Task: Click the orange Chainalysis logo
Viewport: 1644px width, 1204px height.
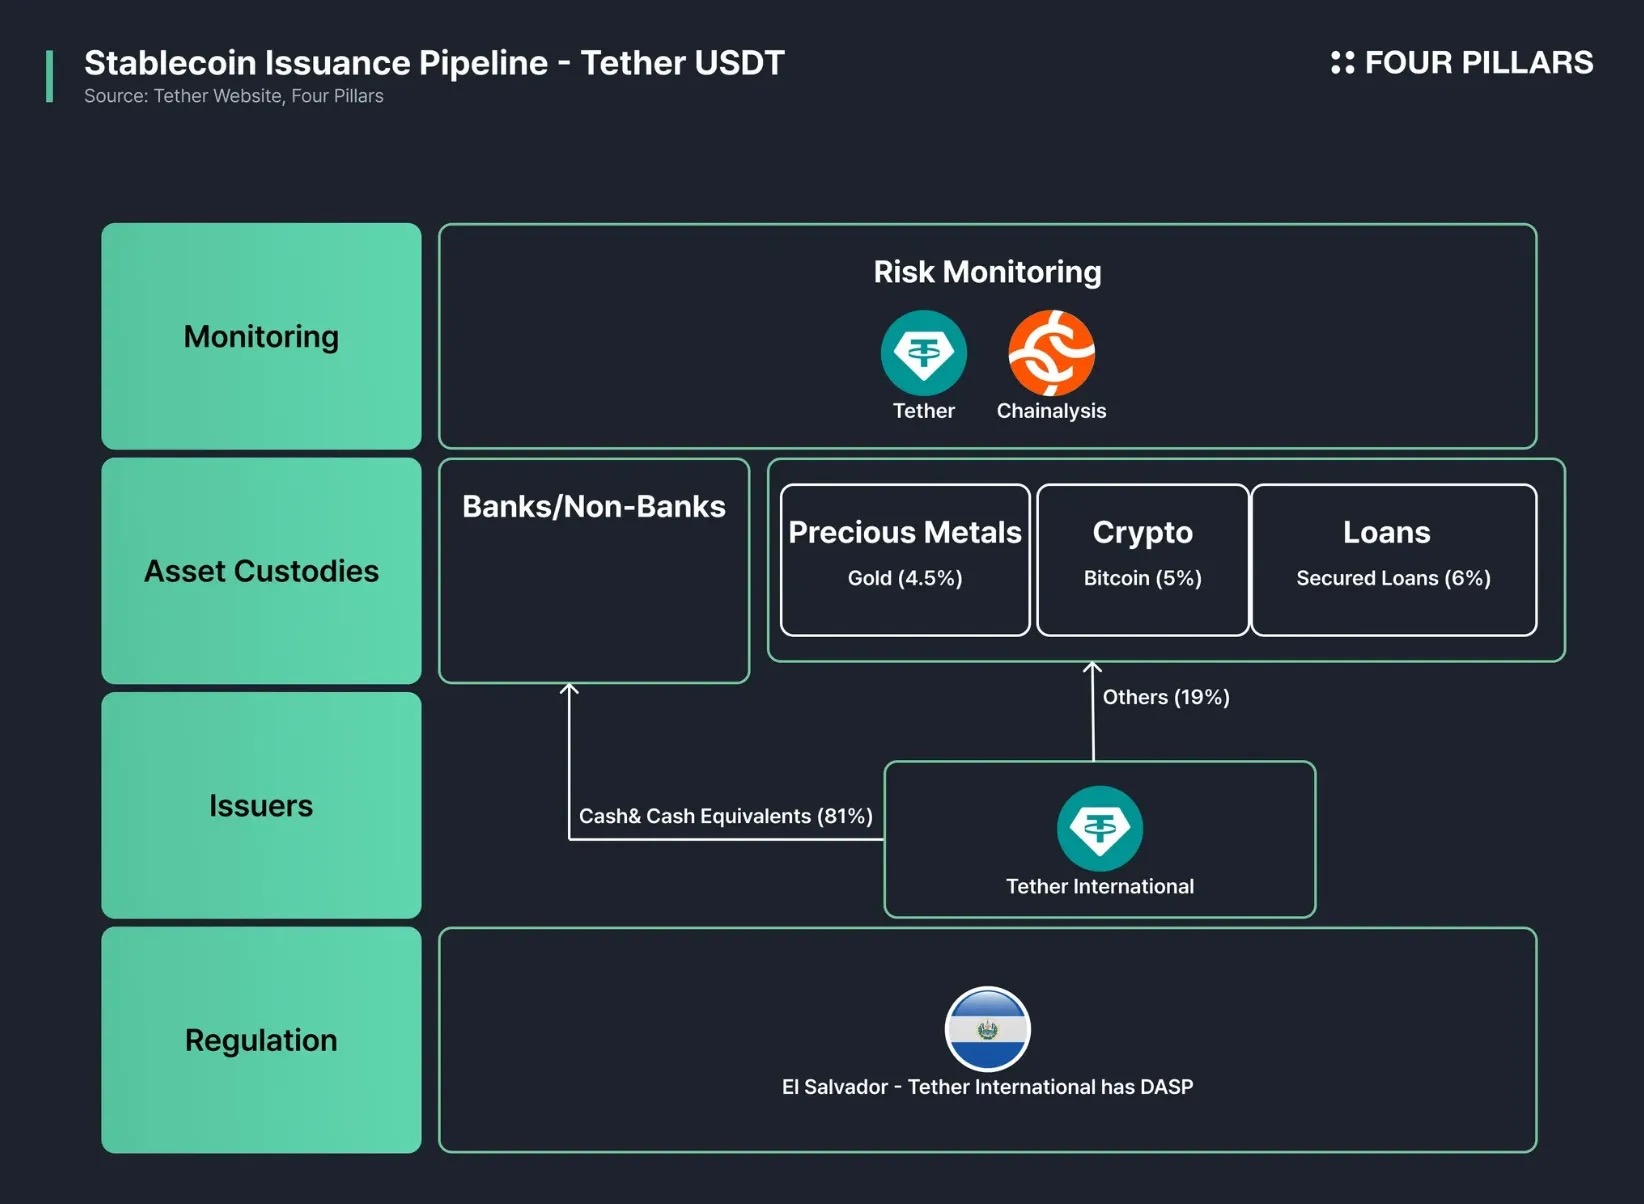Action: pyautogui.click(x=1051, y=353)
